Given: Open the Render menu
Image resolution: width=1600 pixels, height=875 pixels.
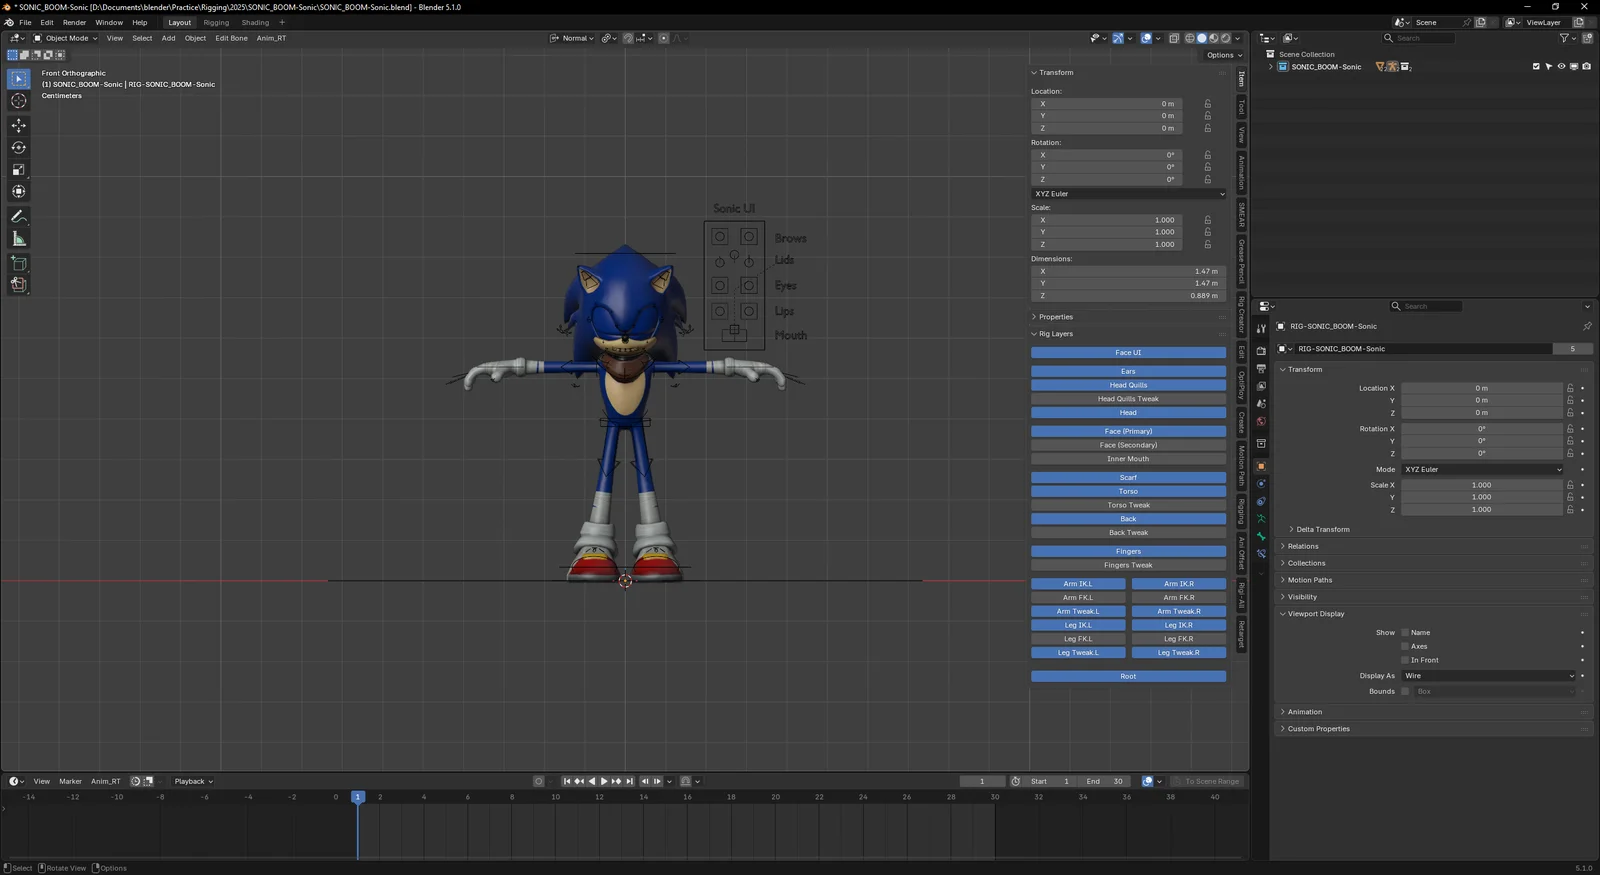Looking at the screenshot, I should 74,22.
